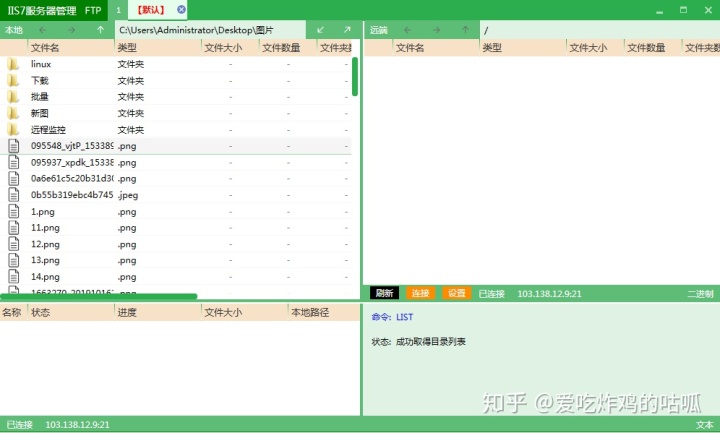Select the 远程监控 folder name
The width and height of the screenshot is (720, 433).
tap(48, 130)
